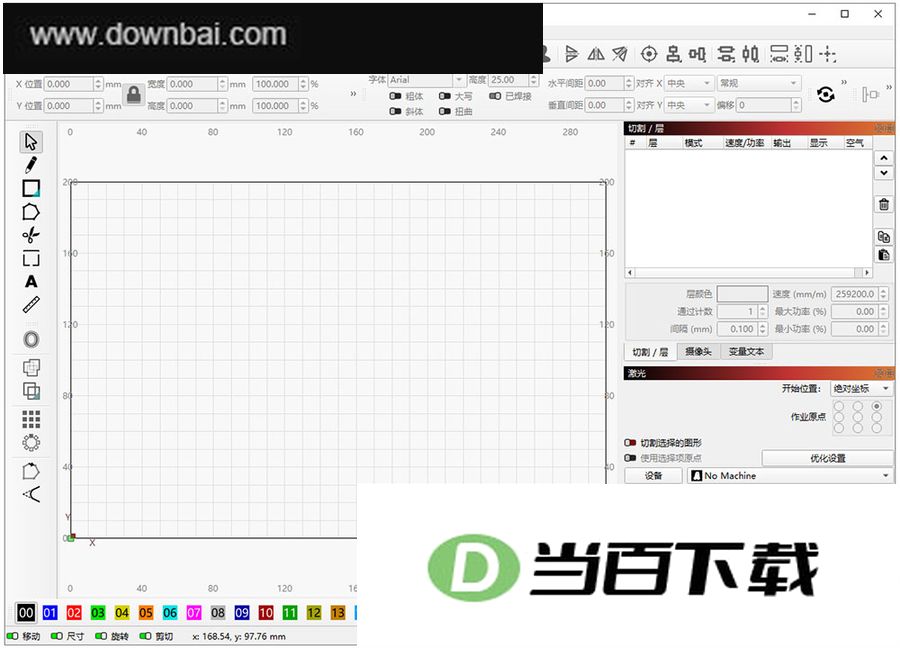Open the circular array tool

(x=31, y=442)
